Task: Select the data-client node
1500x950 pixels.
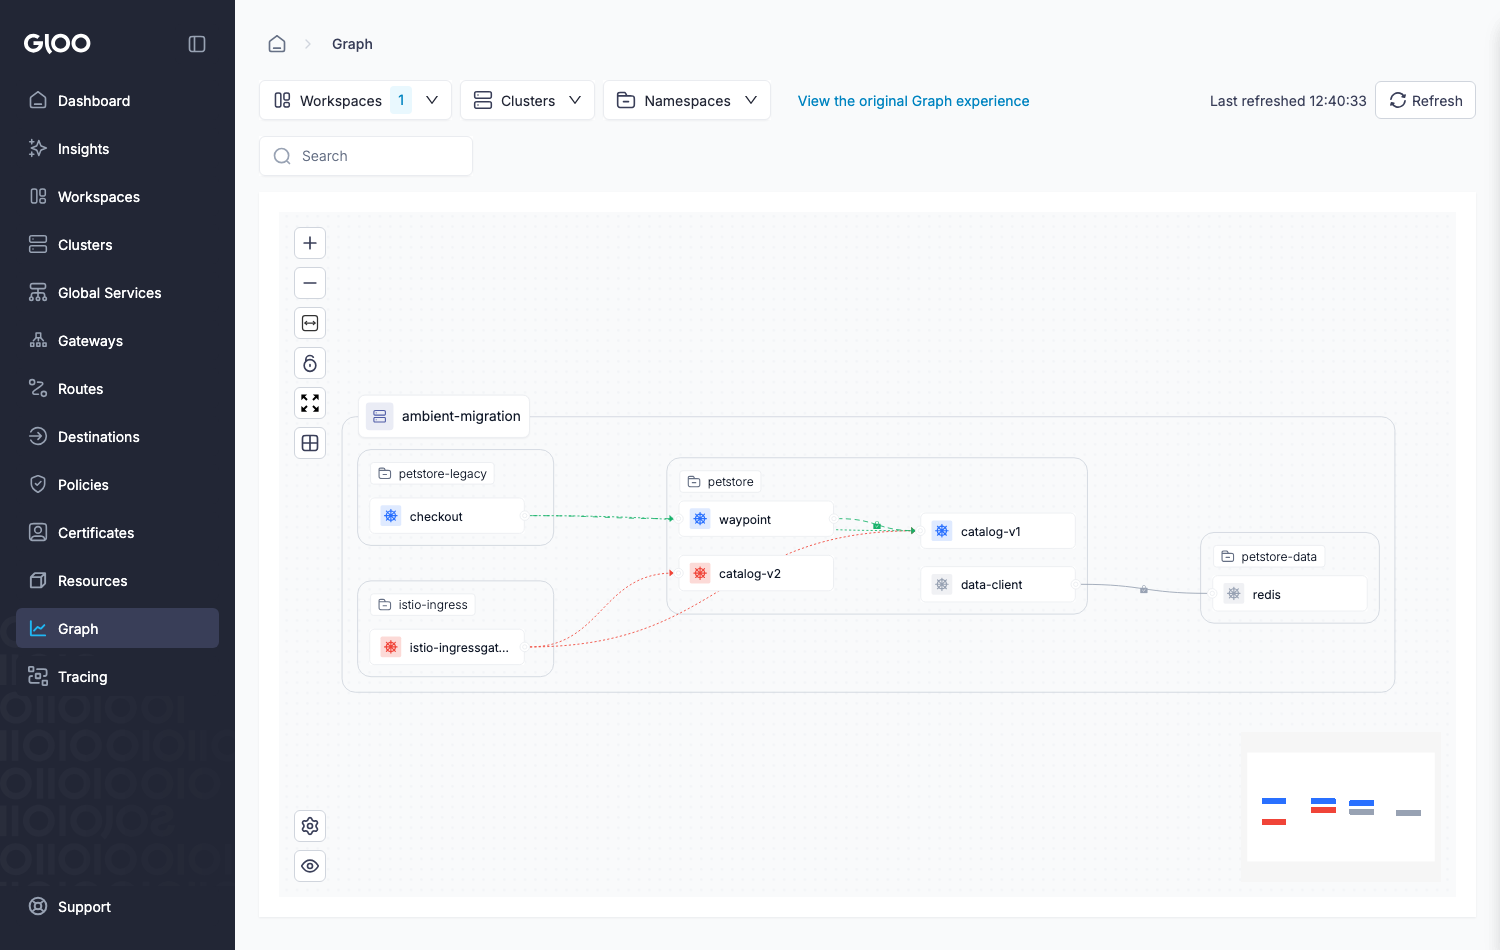Action: click(998, 584)
